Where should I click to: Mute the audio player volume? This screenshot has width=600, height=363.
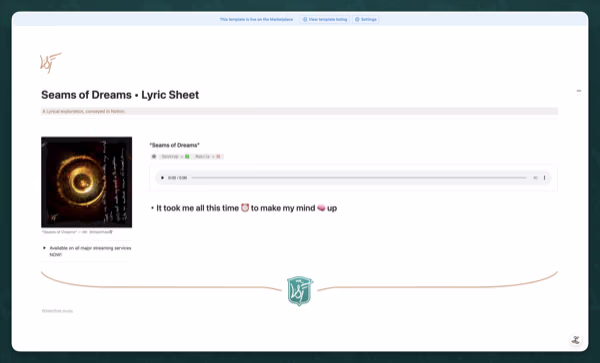click(535, 178)
